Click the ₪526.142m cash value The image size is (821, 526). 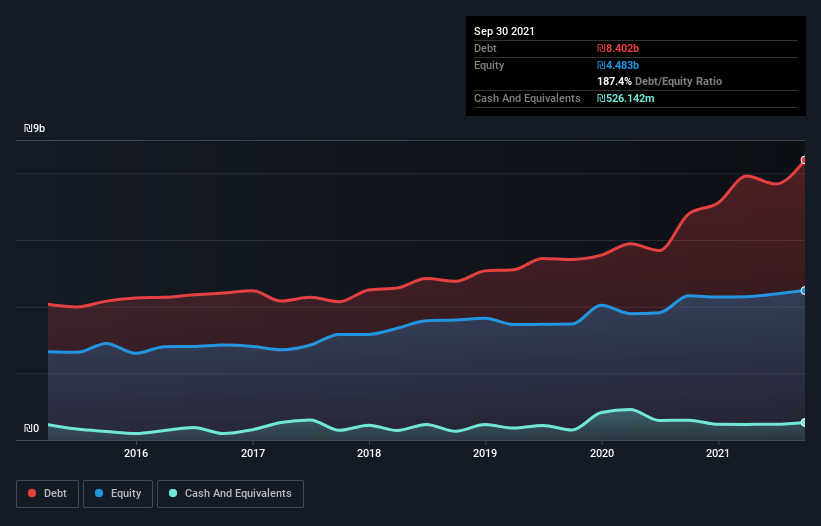[x=626, y=98]
